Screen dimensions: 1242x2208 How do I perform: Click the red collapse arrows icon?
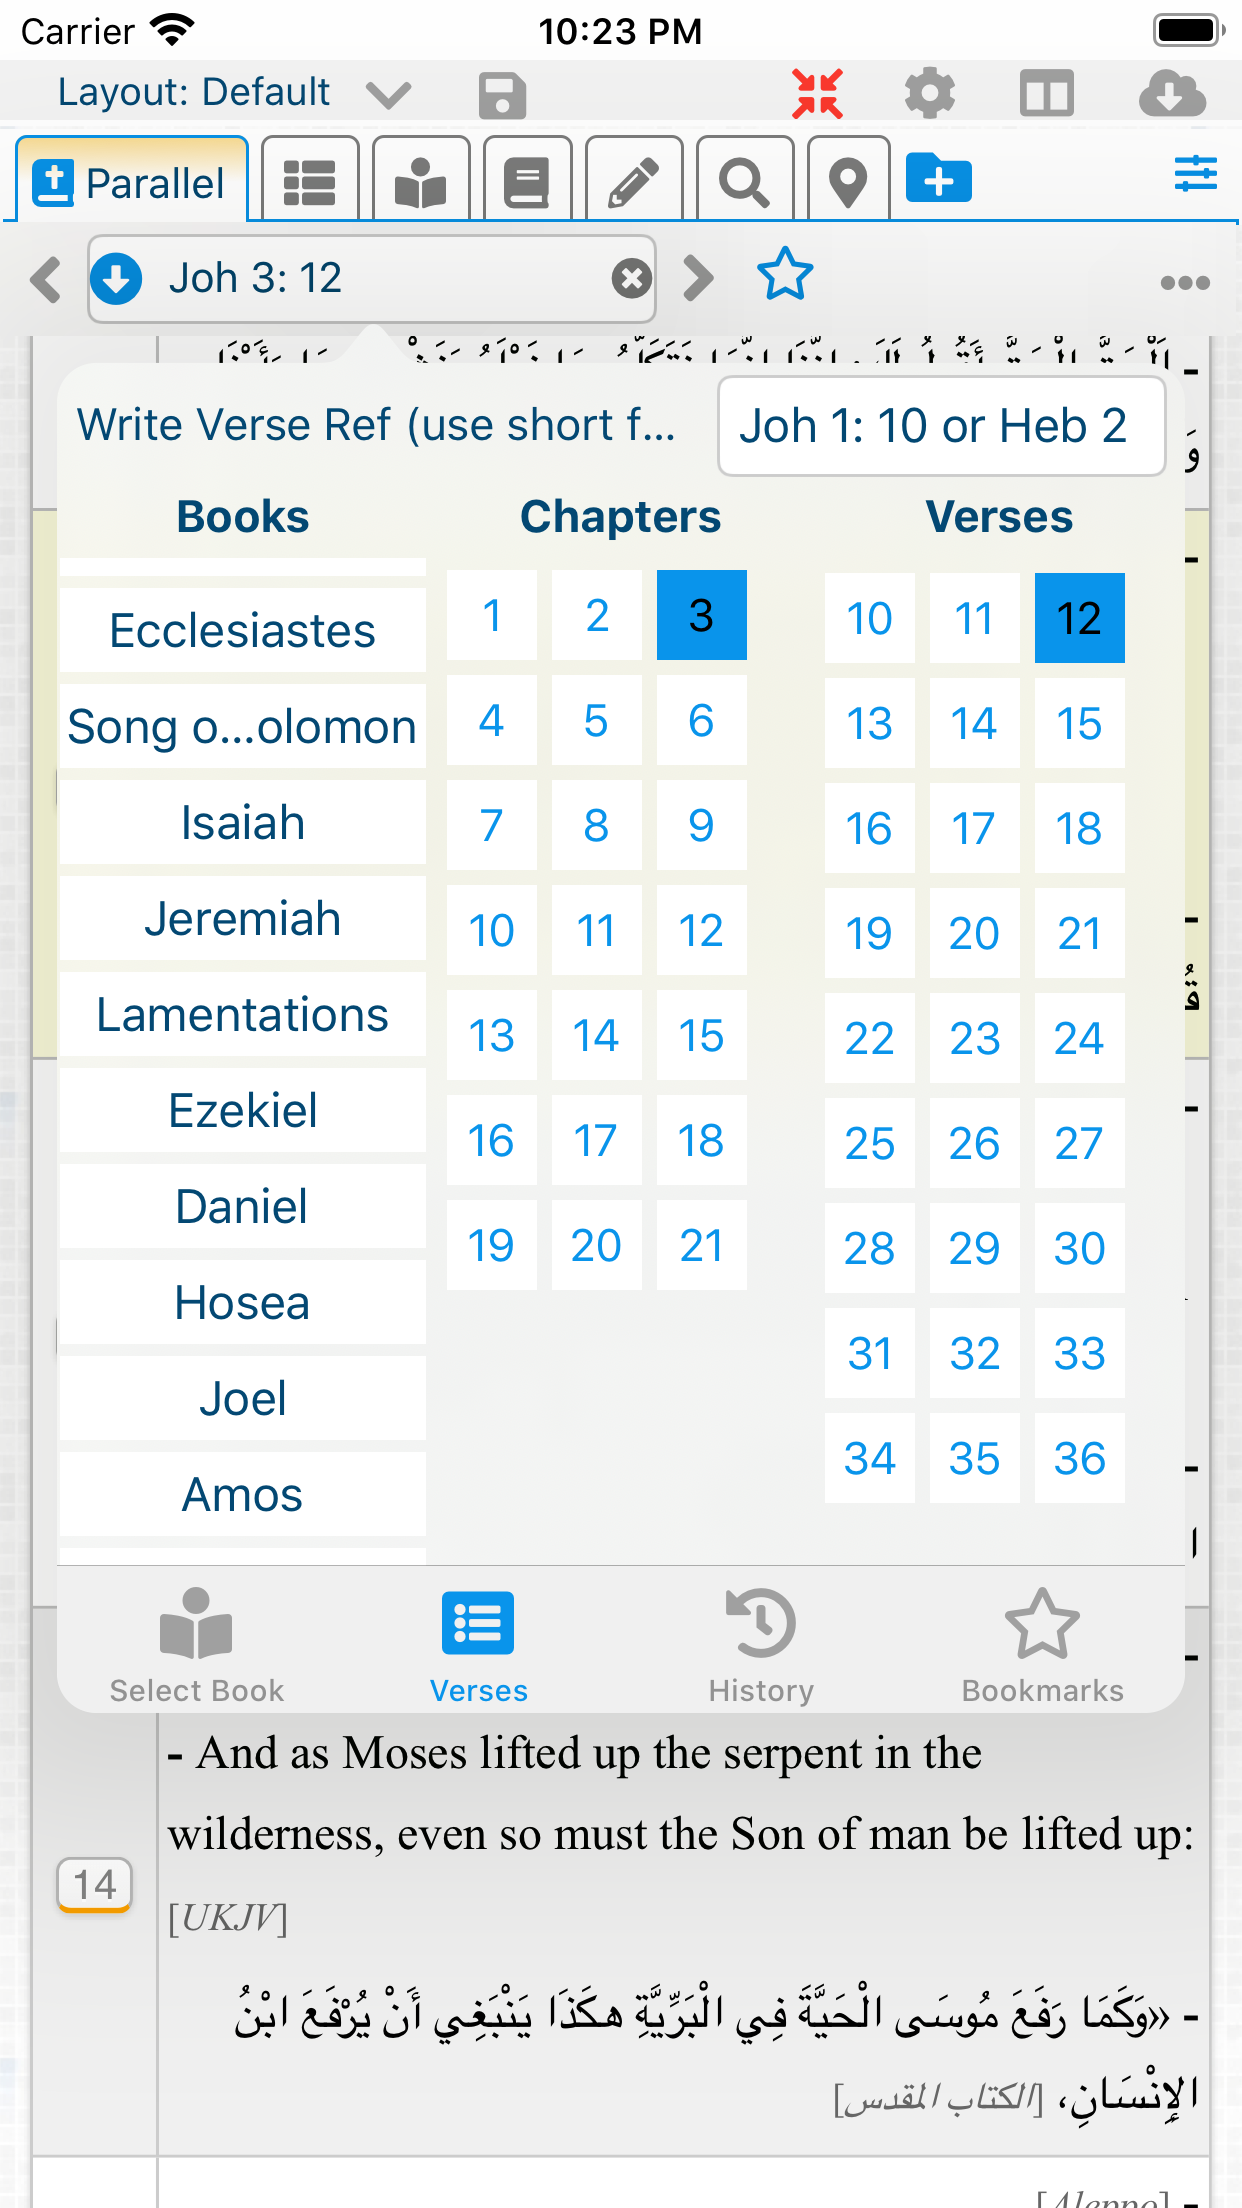[x=817, y=94]
